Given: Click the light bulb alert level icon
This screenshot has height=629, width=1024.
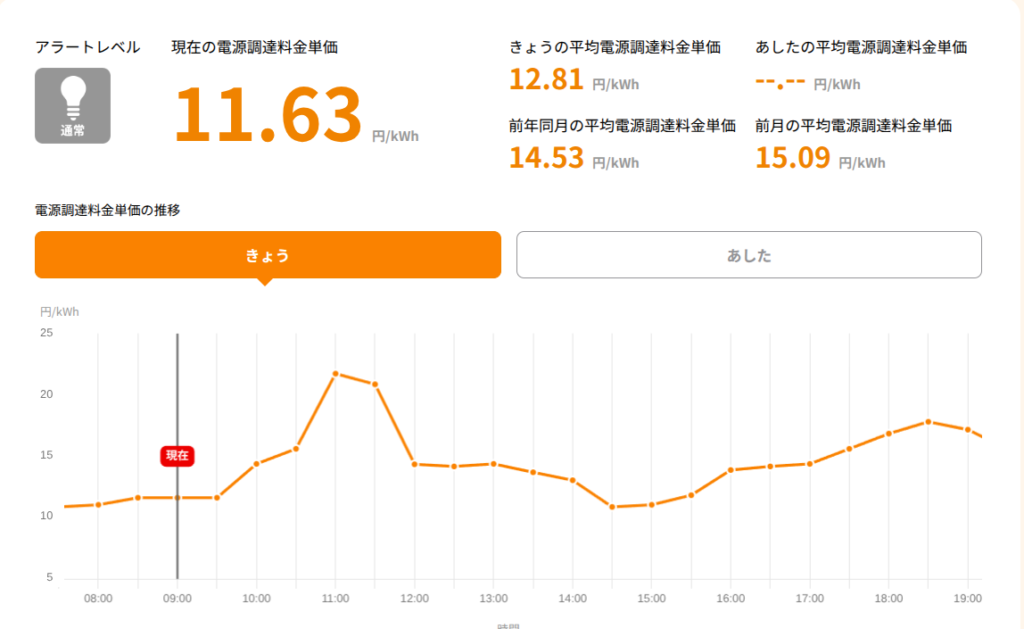Looking at the screenshot, I should tap(72, 106).
